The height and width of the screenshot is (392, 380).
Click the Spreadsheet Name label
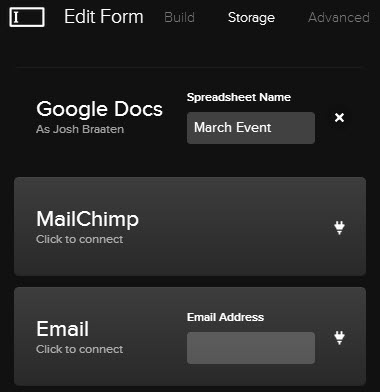pyautogui.click(x=239, y=97)
